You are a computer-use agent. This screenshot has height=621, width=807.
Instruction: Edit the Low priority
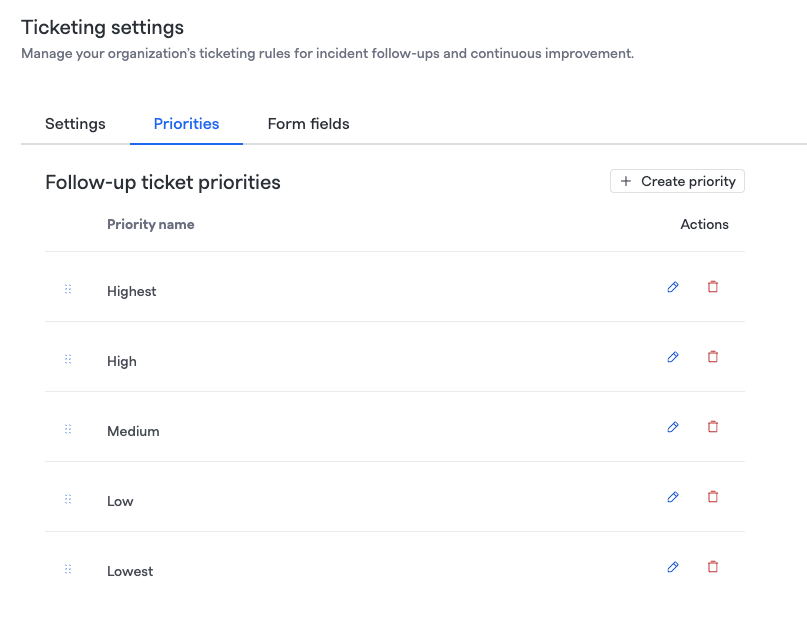(x=673, y=497)
